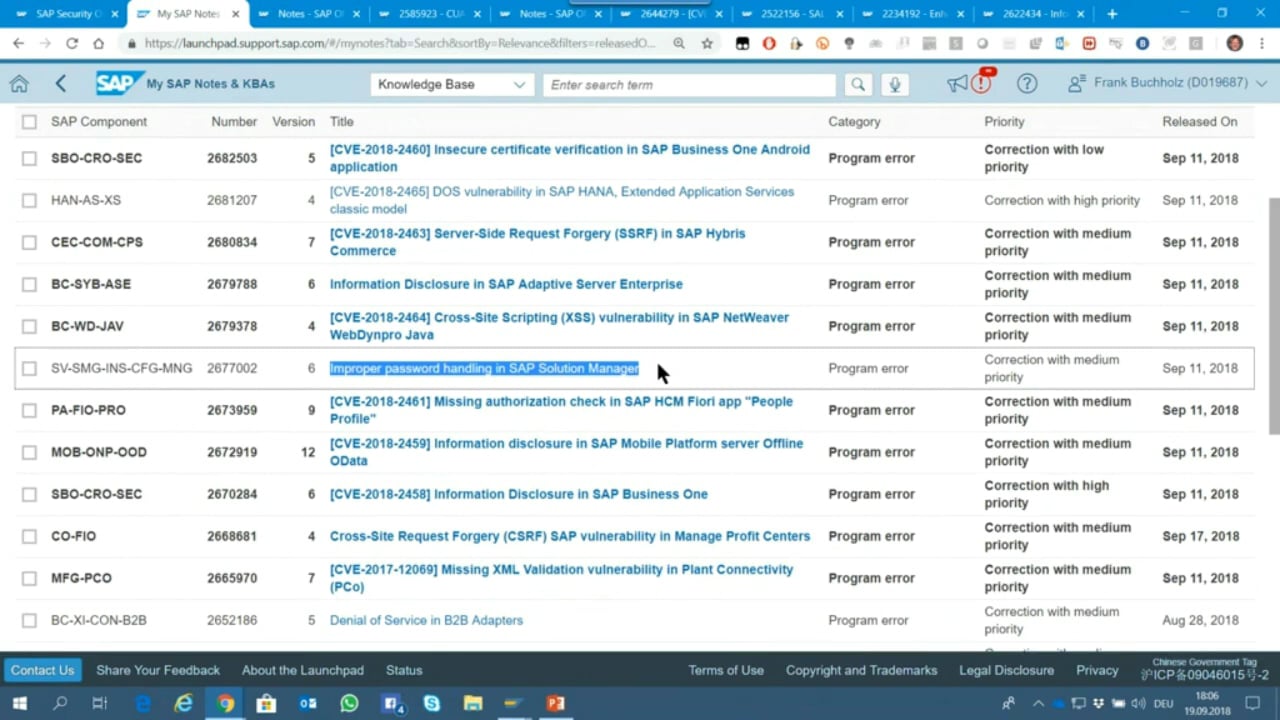Sort by the Category column header
This screenshot has height=720, width=1280.
[854, 122]
